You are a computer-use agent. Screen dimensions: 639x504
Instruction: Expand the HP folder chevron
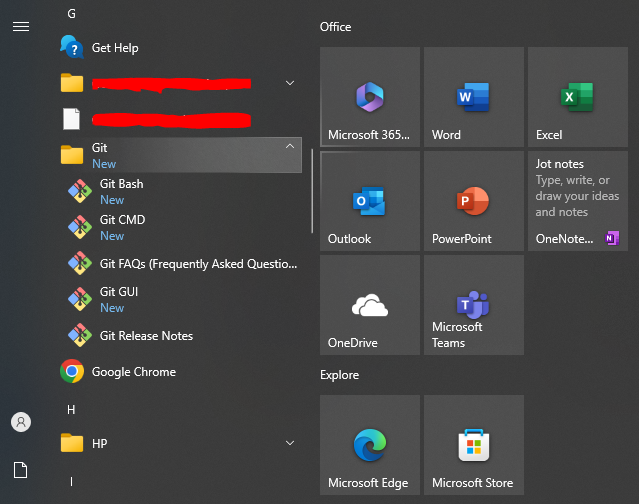pyautogui.click(x=290, y=443)
